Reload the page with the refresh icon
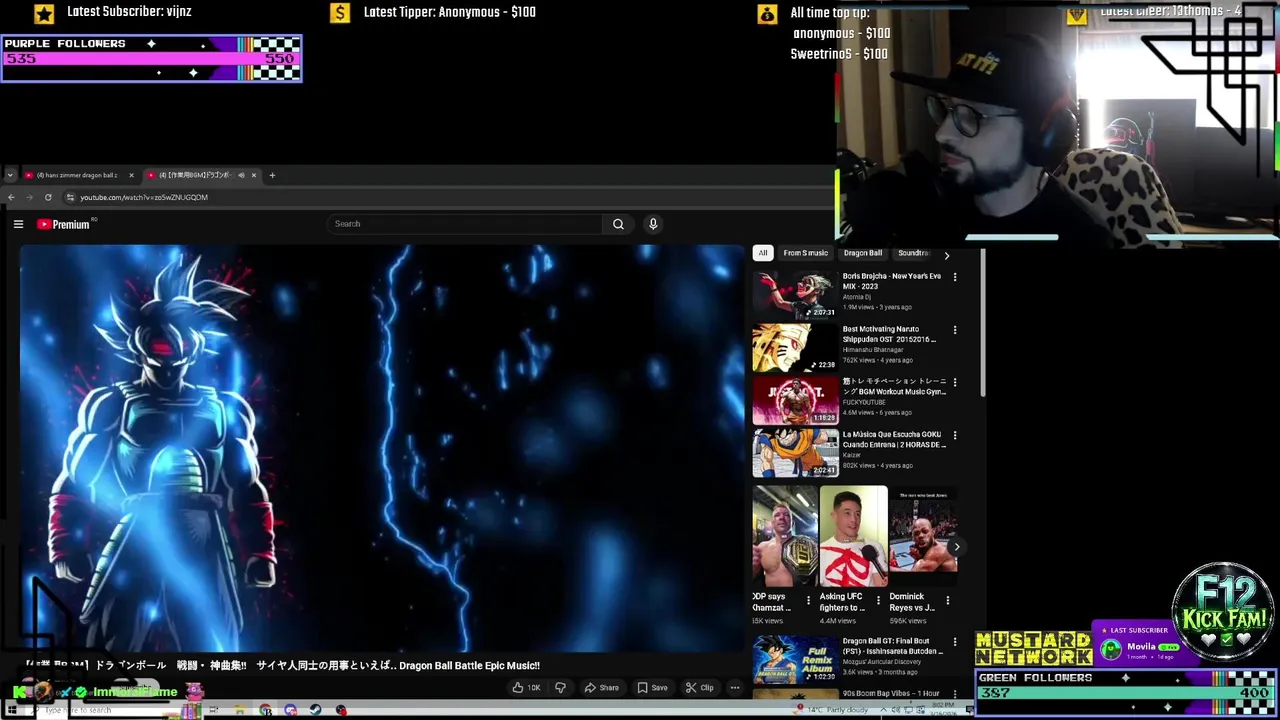The height and width of the screenshot is (720, 1280). coord(48,197)
